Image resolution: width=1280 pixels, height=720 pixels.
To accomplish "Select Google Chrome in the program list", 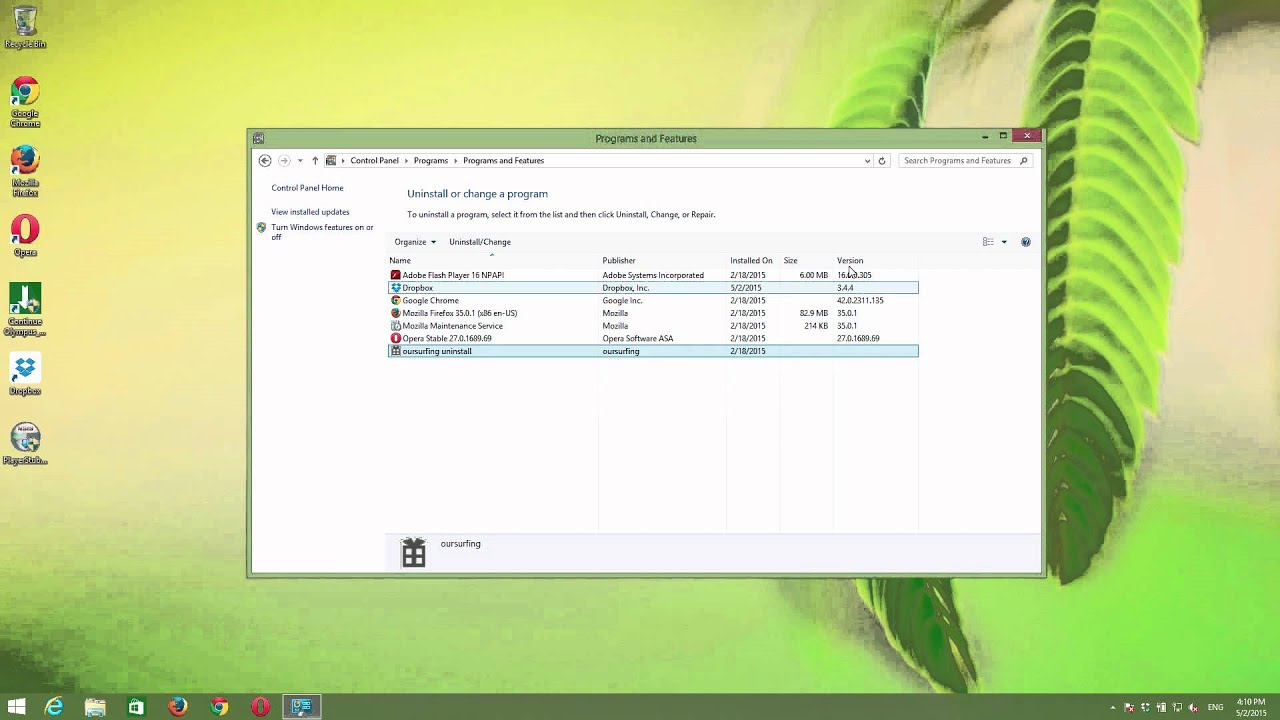I will 652,300.
